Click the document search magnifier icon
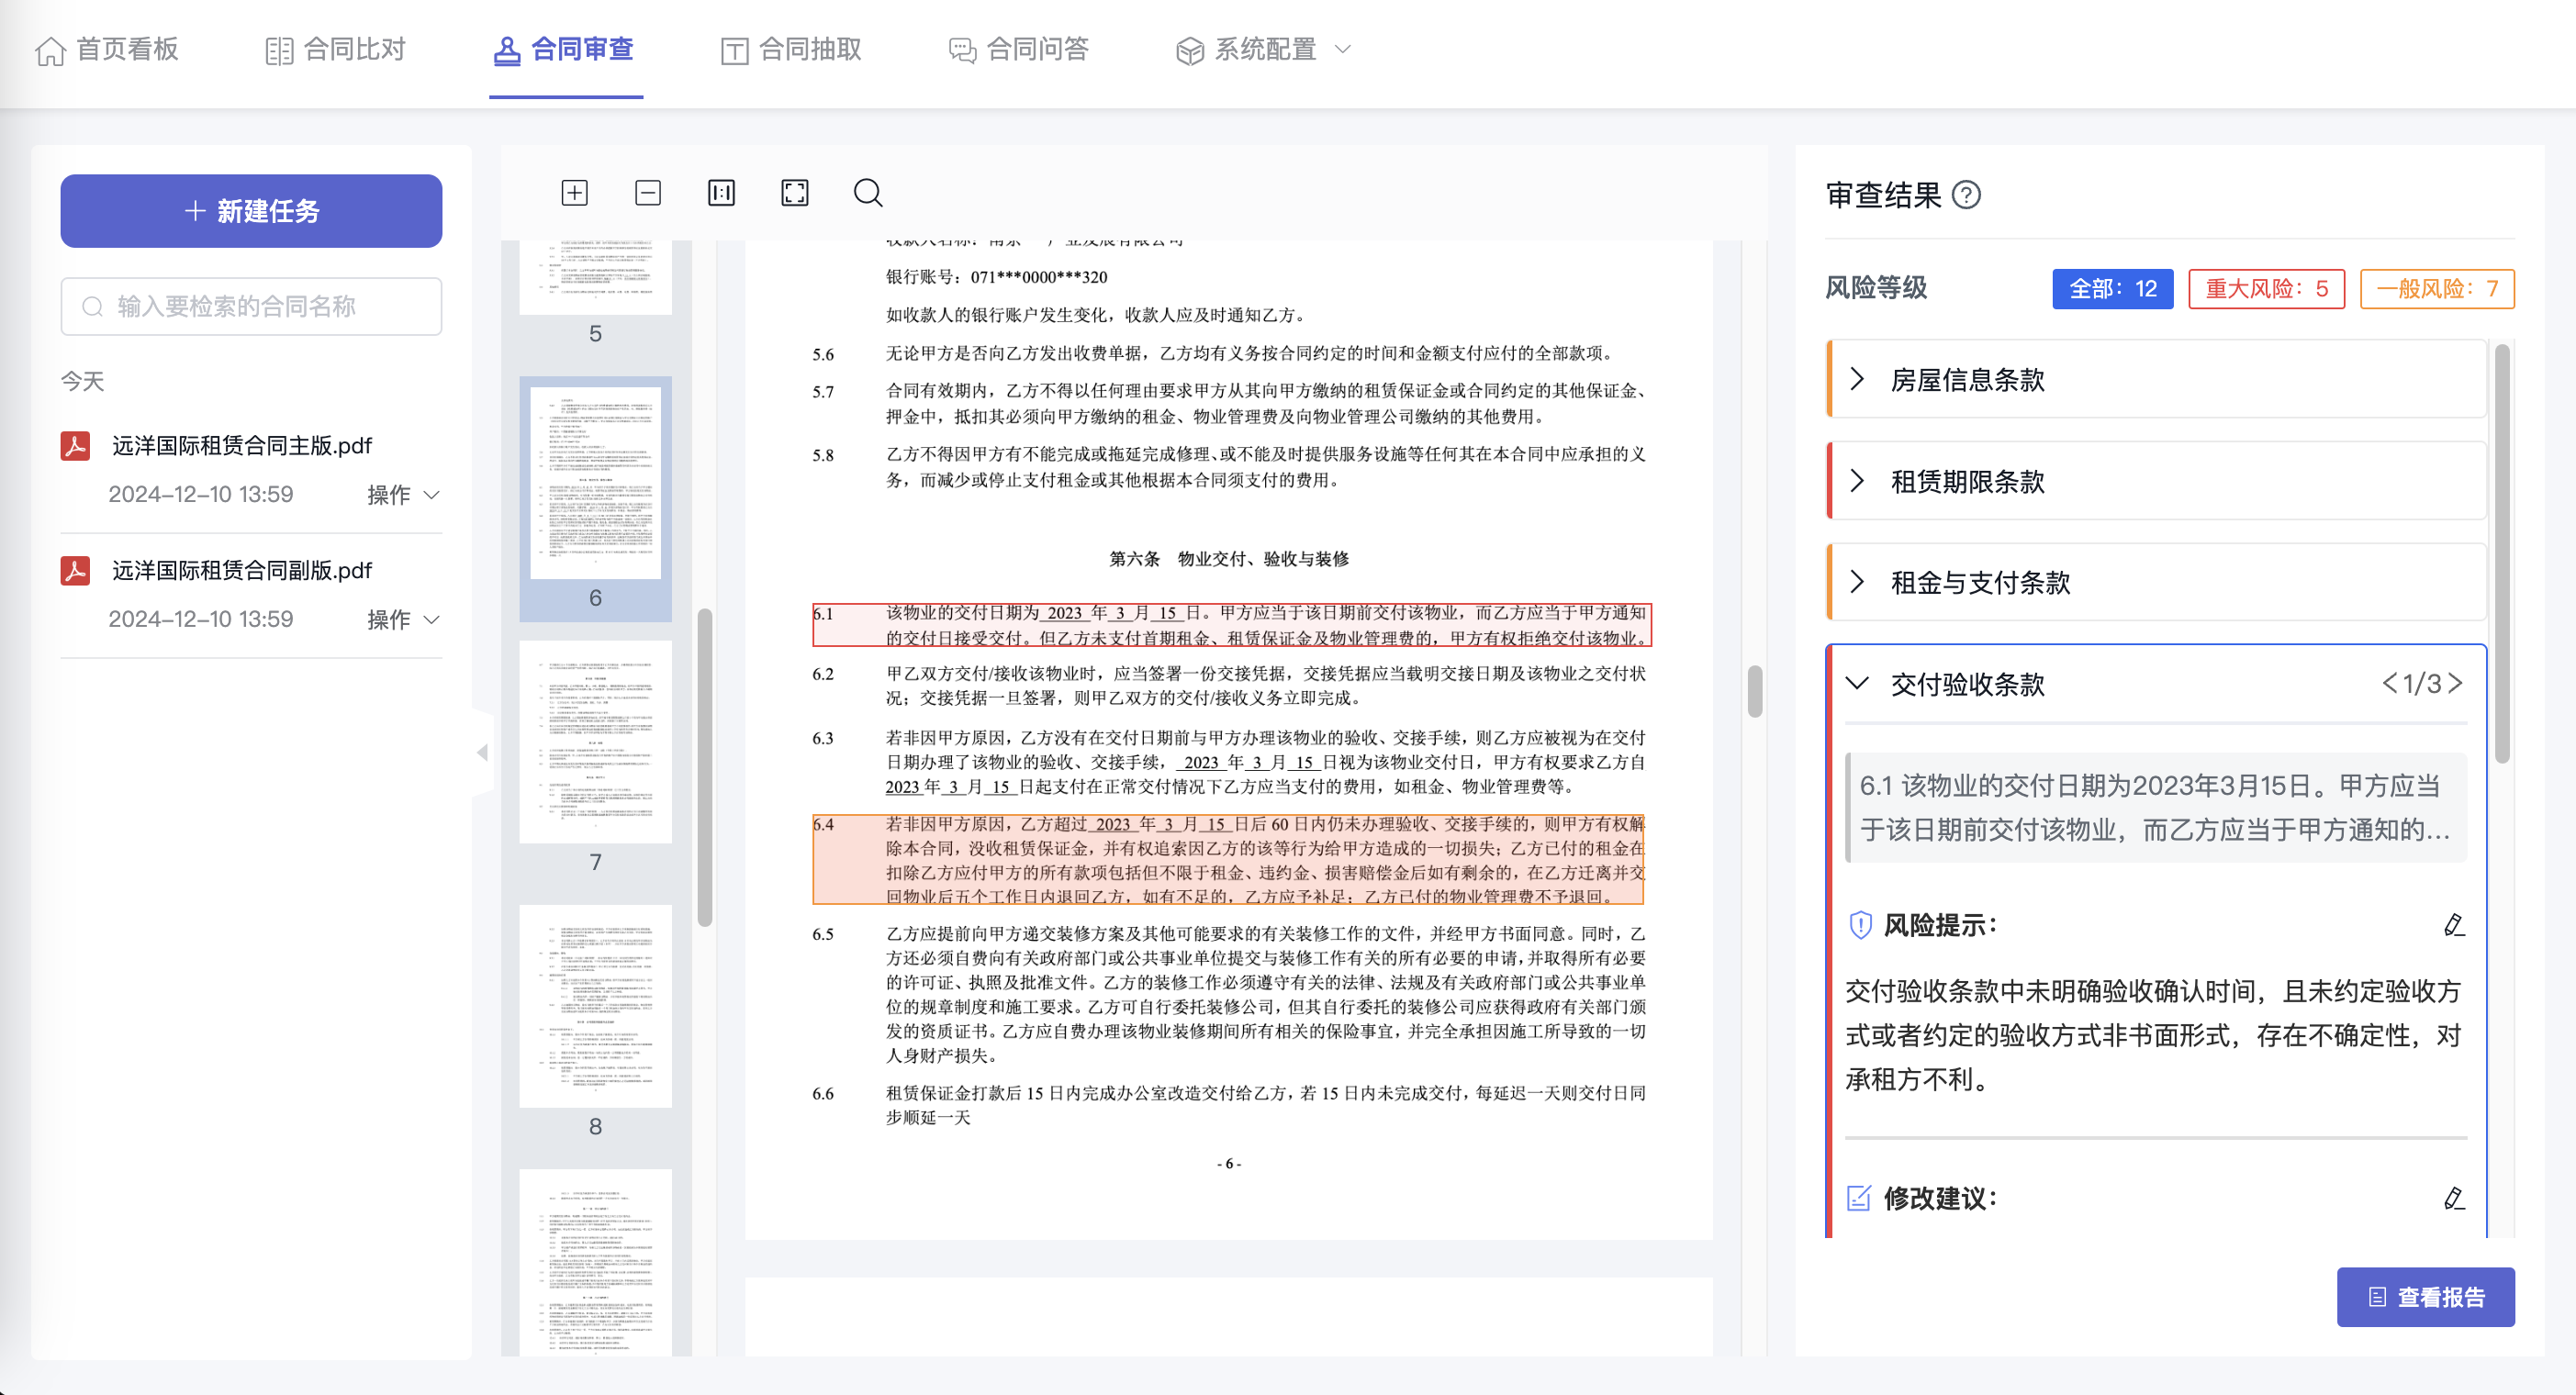 coord(867,192)
